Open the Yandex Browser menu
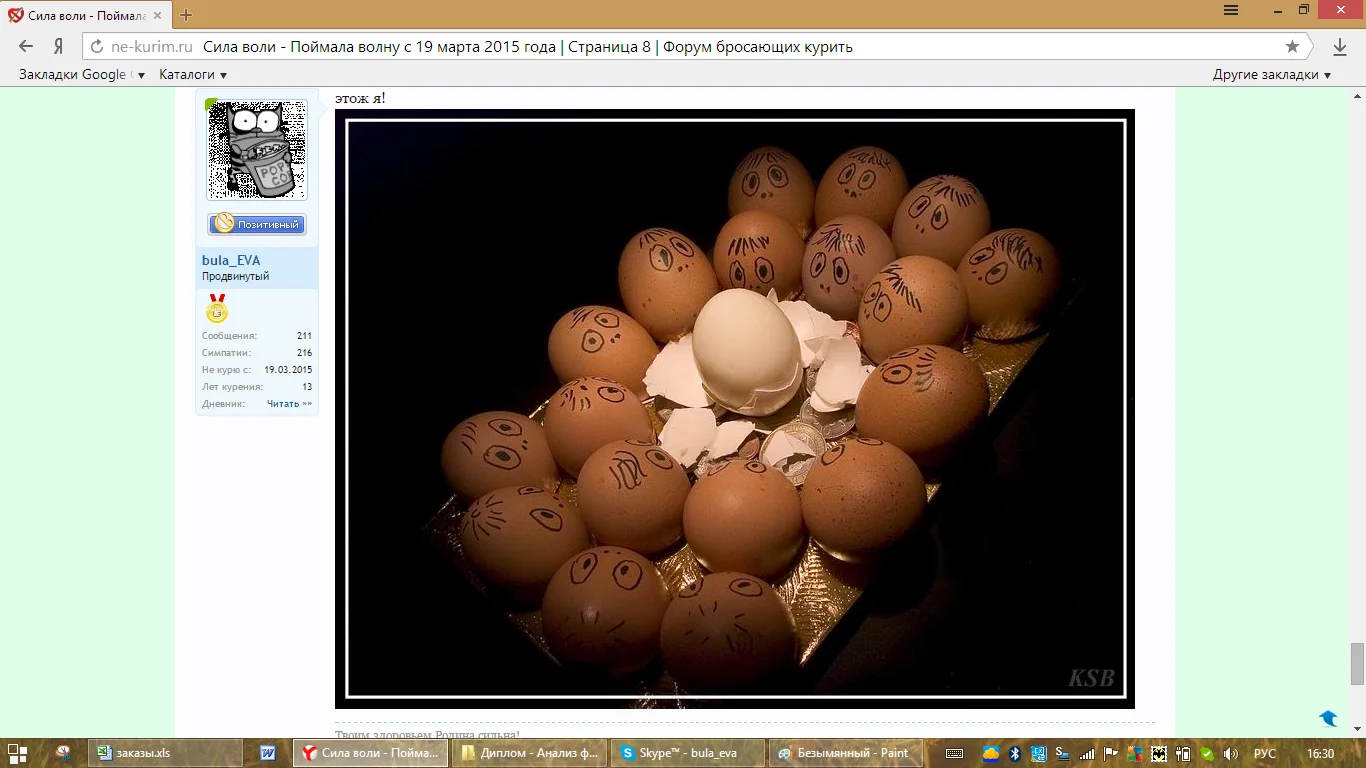Image resolution: width=1366 pixels, height=768 pixels. click(1230, 10)
